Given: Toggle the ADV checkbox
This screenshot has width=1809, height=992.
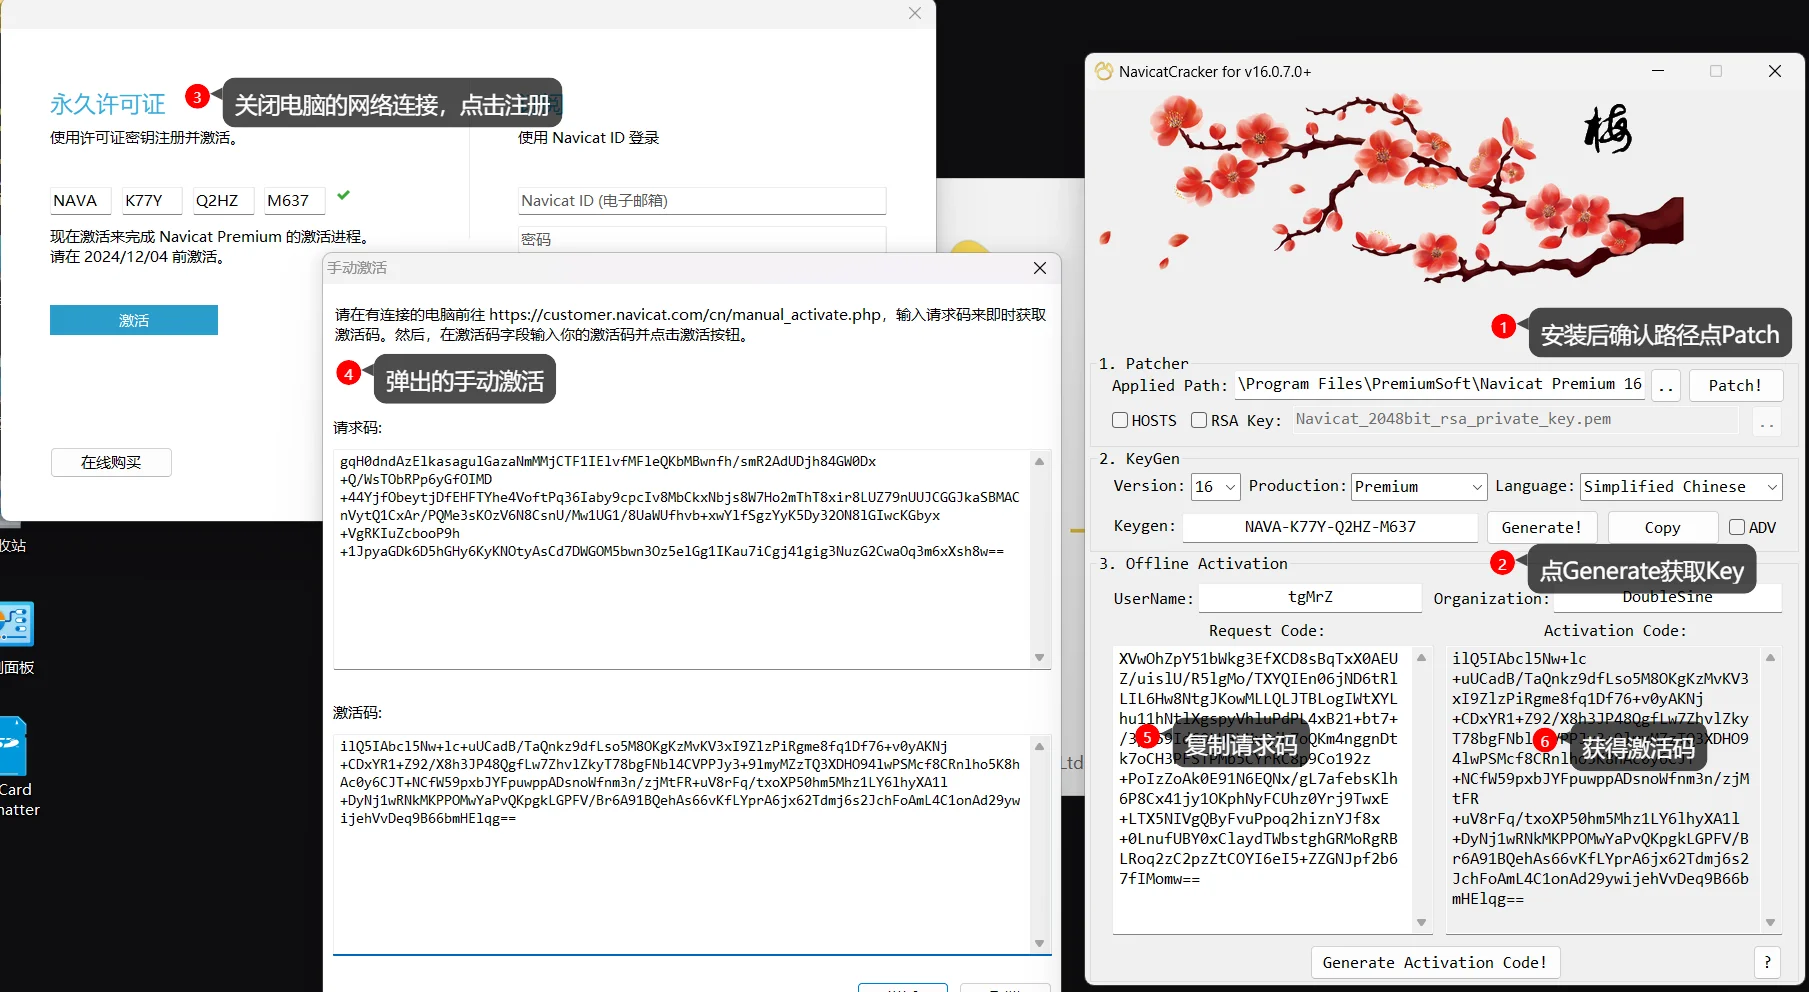Looking at the screenshot, I should tap(1737, 527).
